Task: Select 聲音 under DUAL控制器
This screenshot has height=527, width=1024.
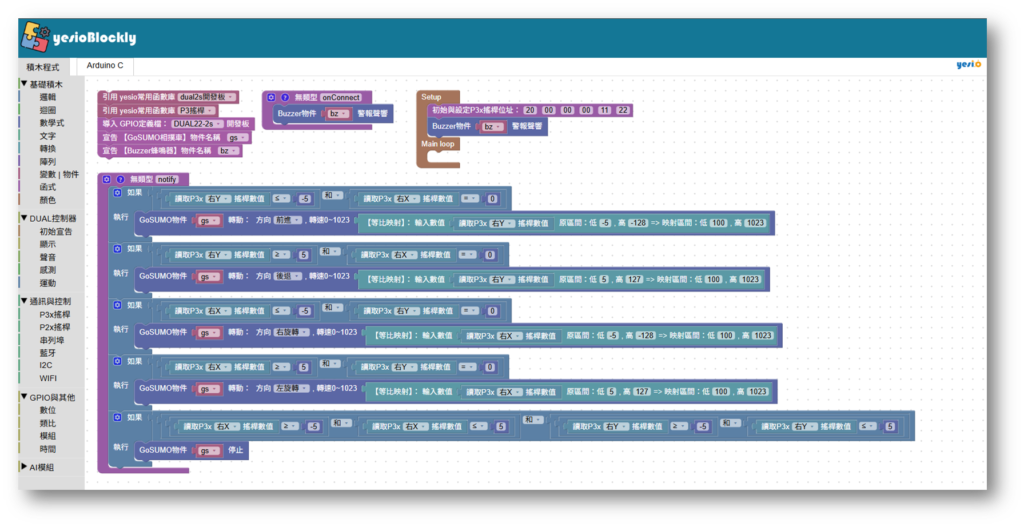Action: (x=48, y=257)
